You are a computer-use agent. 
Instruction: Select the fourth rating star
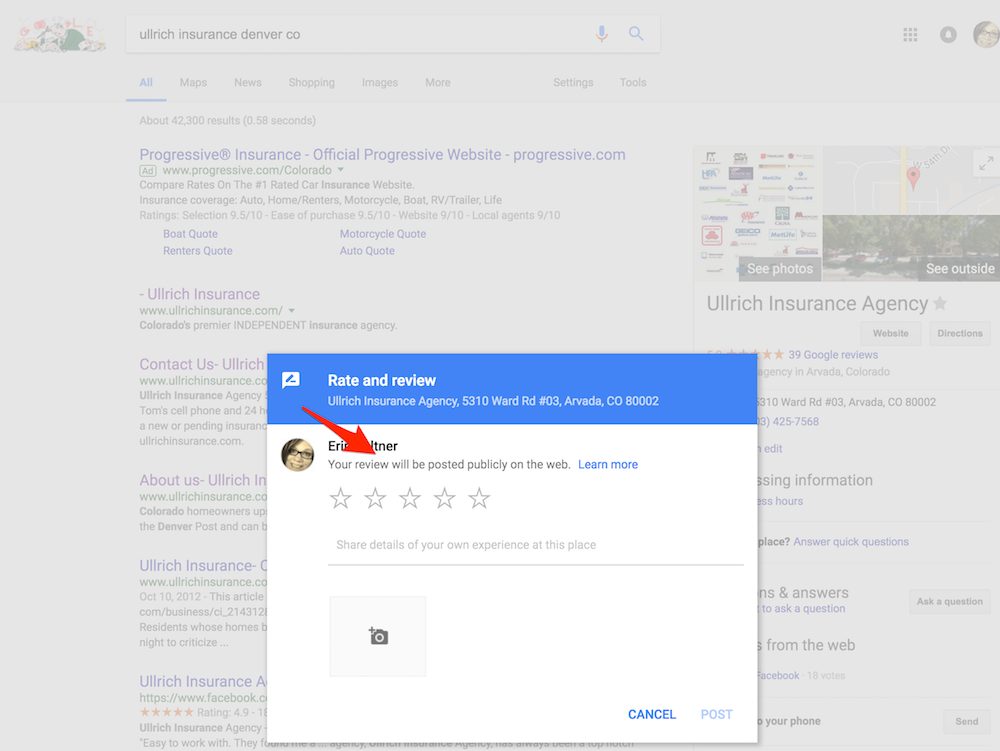[x=445, y=498]
